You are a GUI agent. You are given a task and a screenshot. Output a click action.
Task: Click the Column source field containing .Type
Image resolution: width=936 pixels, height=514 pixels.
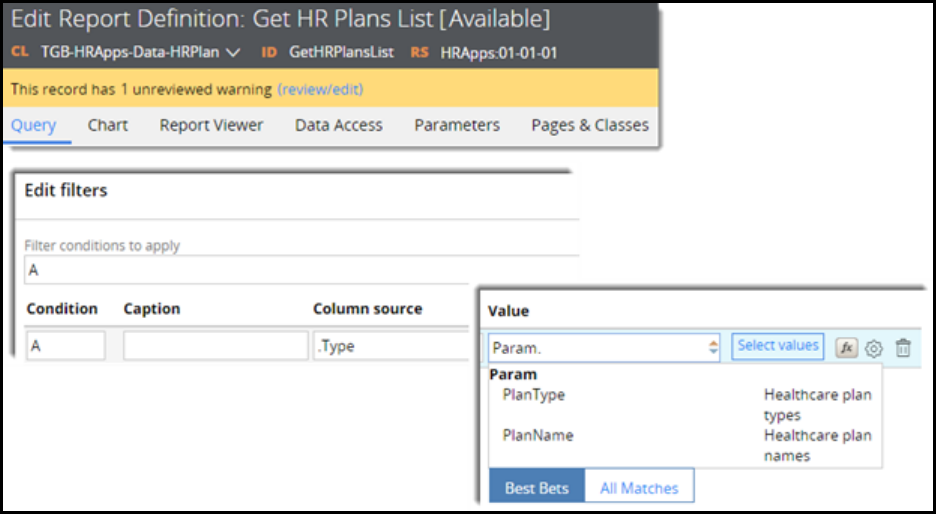pyautogui.click(x=390, y=346)
